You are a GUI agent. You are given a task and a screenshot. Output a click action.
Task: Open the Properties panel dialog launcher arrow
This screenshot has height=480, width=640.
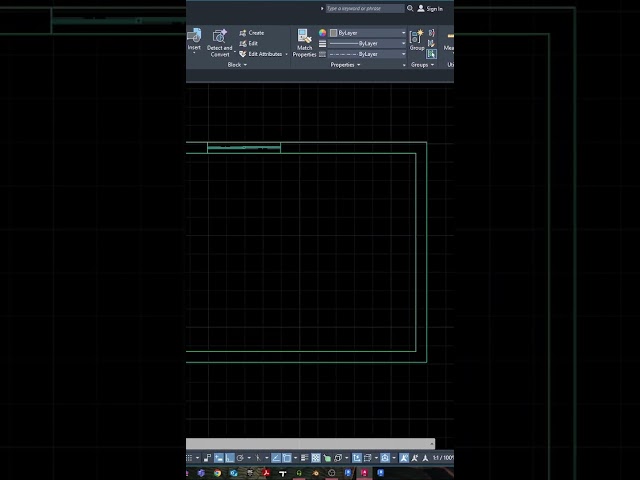404,65
